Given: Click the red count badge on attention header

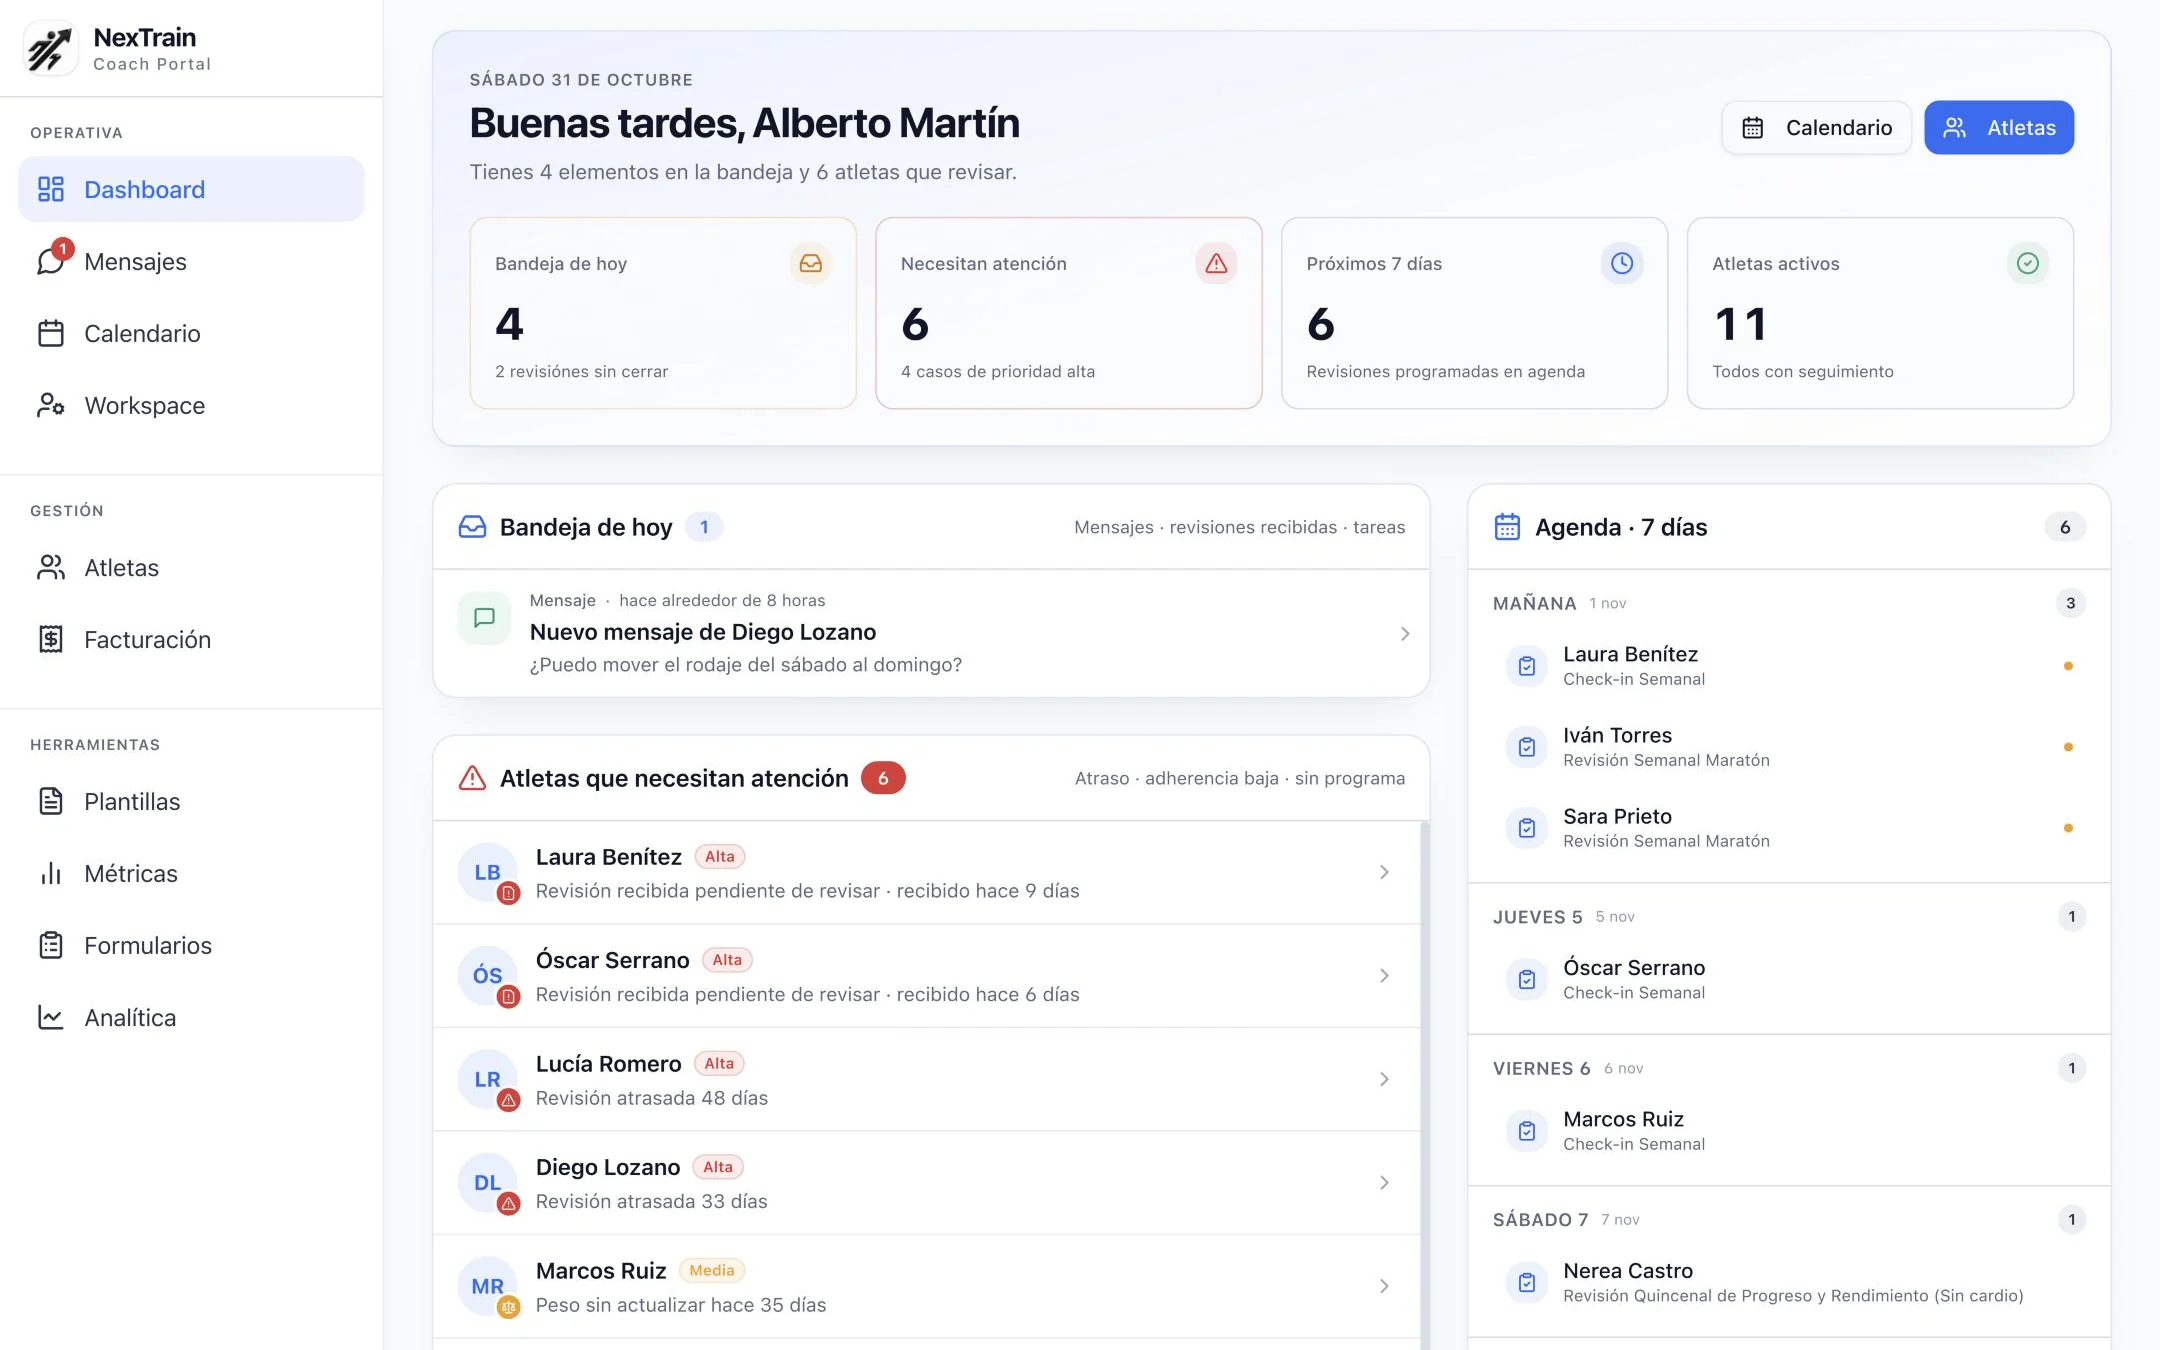Looking at the screenshot, I should [x=883, y=778].
